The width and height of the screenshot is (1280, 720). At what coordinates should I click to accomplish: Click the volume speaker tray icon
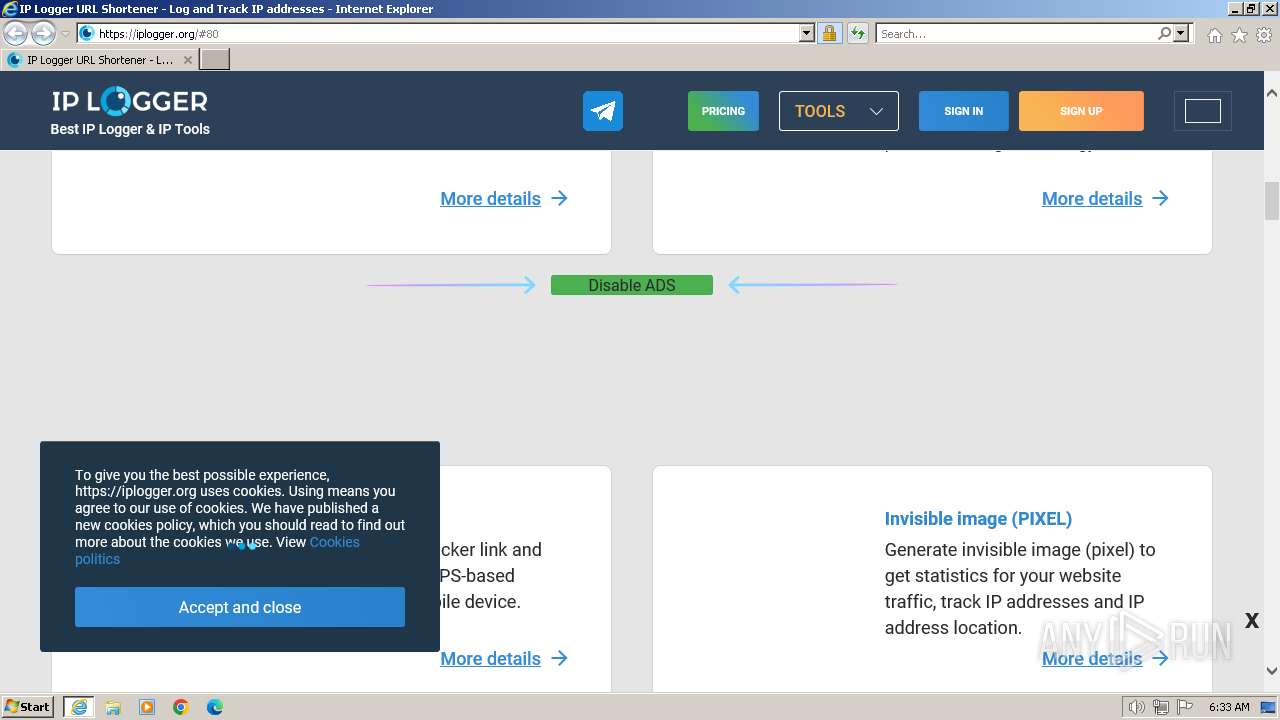pyautogui.click(x=1136, y=707)
